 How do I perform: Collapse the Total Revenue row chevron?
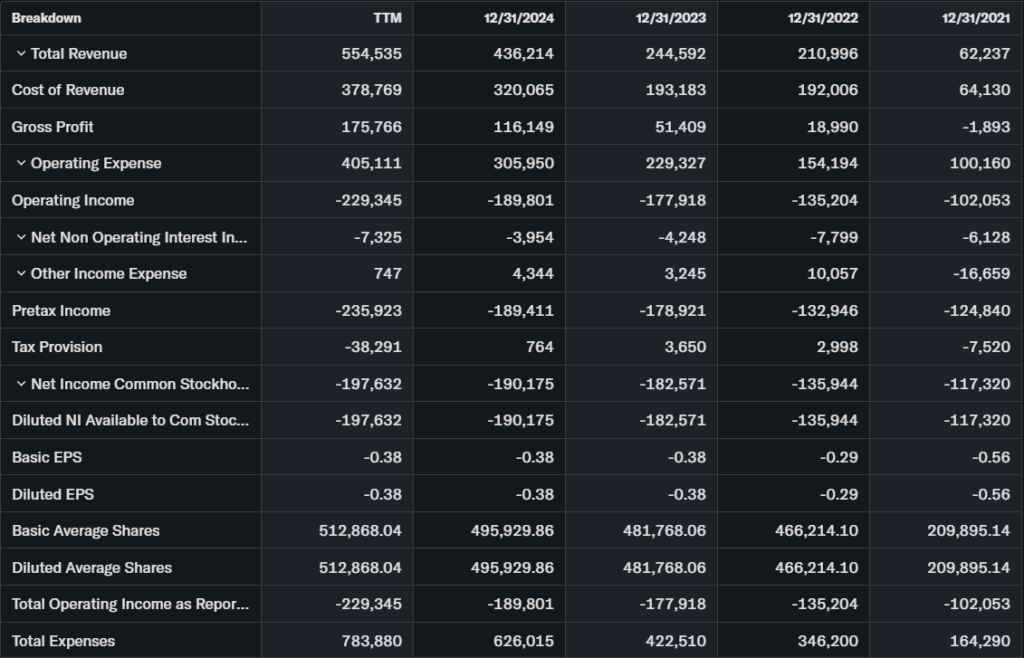pyautogui.click(x=20, y=54)
